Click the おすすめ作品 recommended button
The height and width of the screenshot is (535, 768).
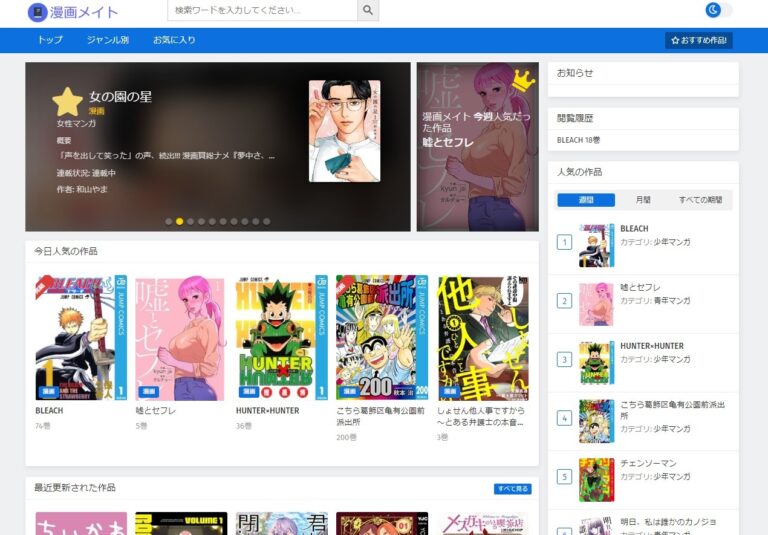[699, 41]
